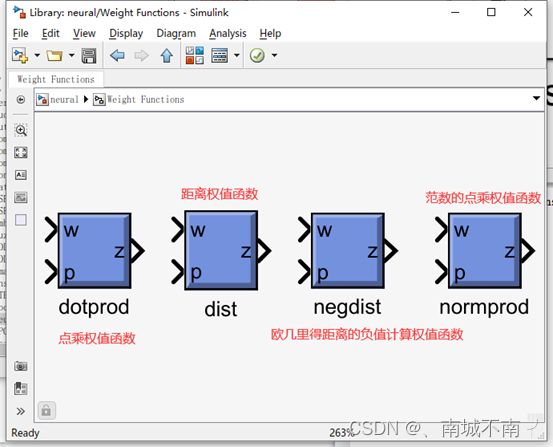Viewport: 553px width, 447px height.
Task: Click the annotation 欧几里得距离的负值计算权值函数
Action: pyautogui.click(x=367, y=334)
